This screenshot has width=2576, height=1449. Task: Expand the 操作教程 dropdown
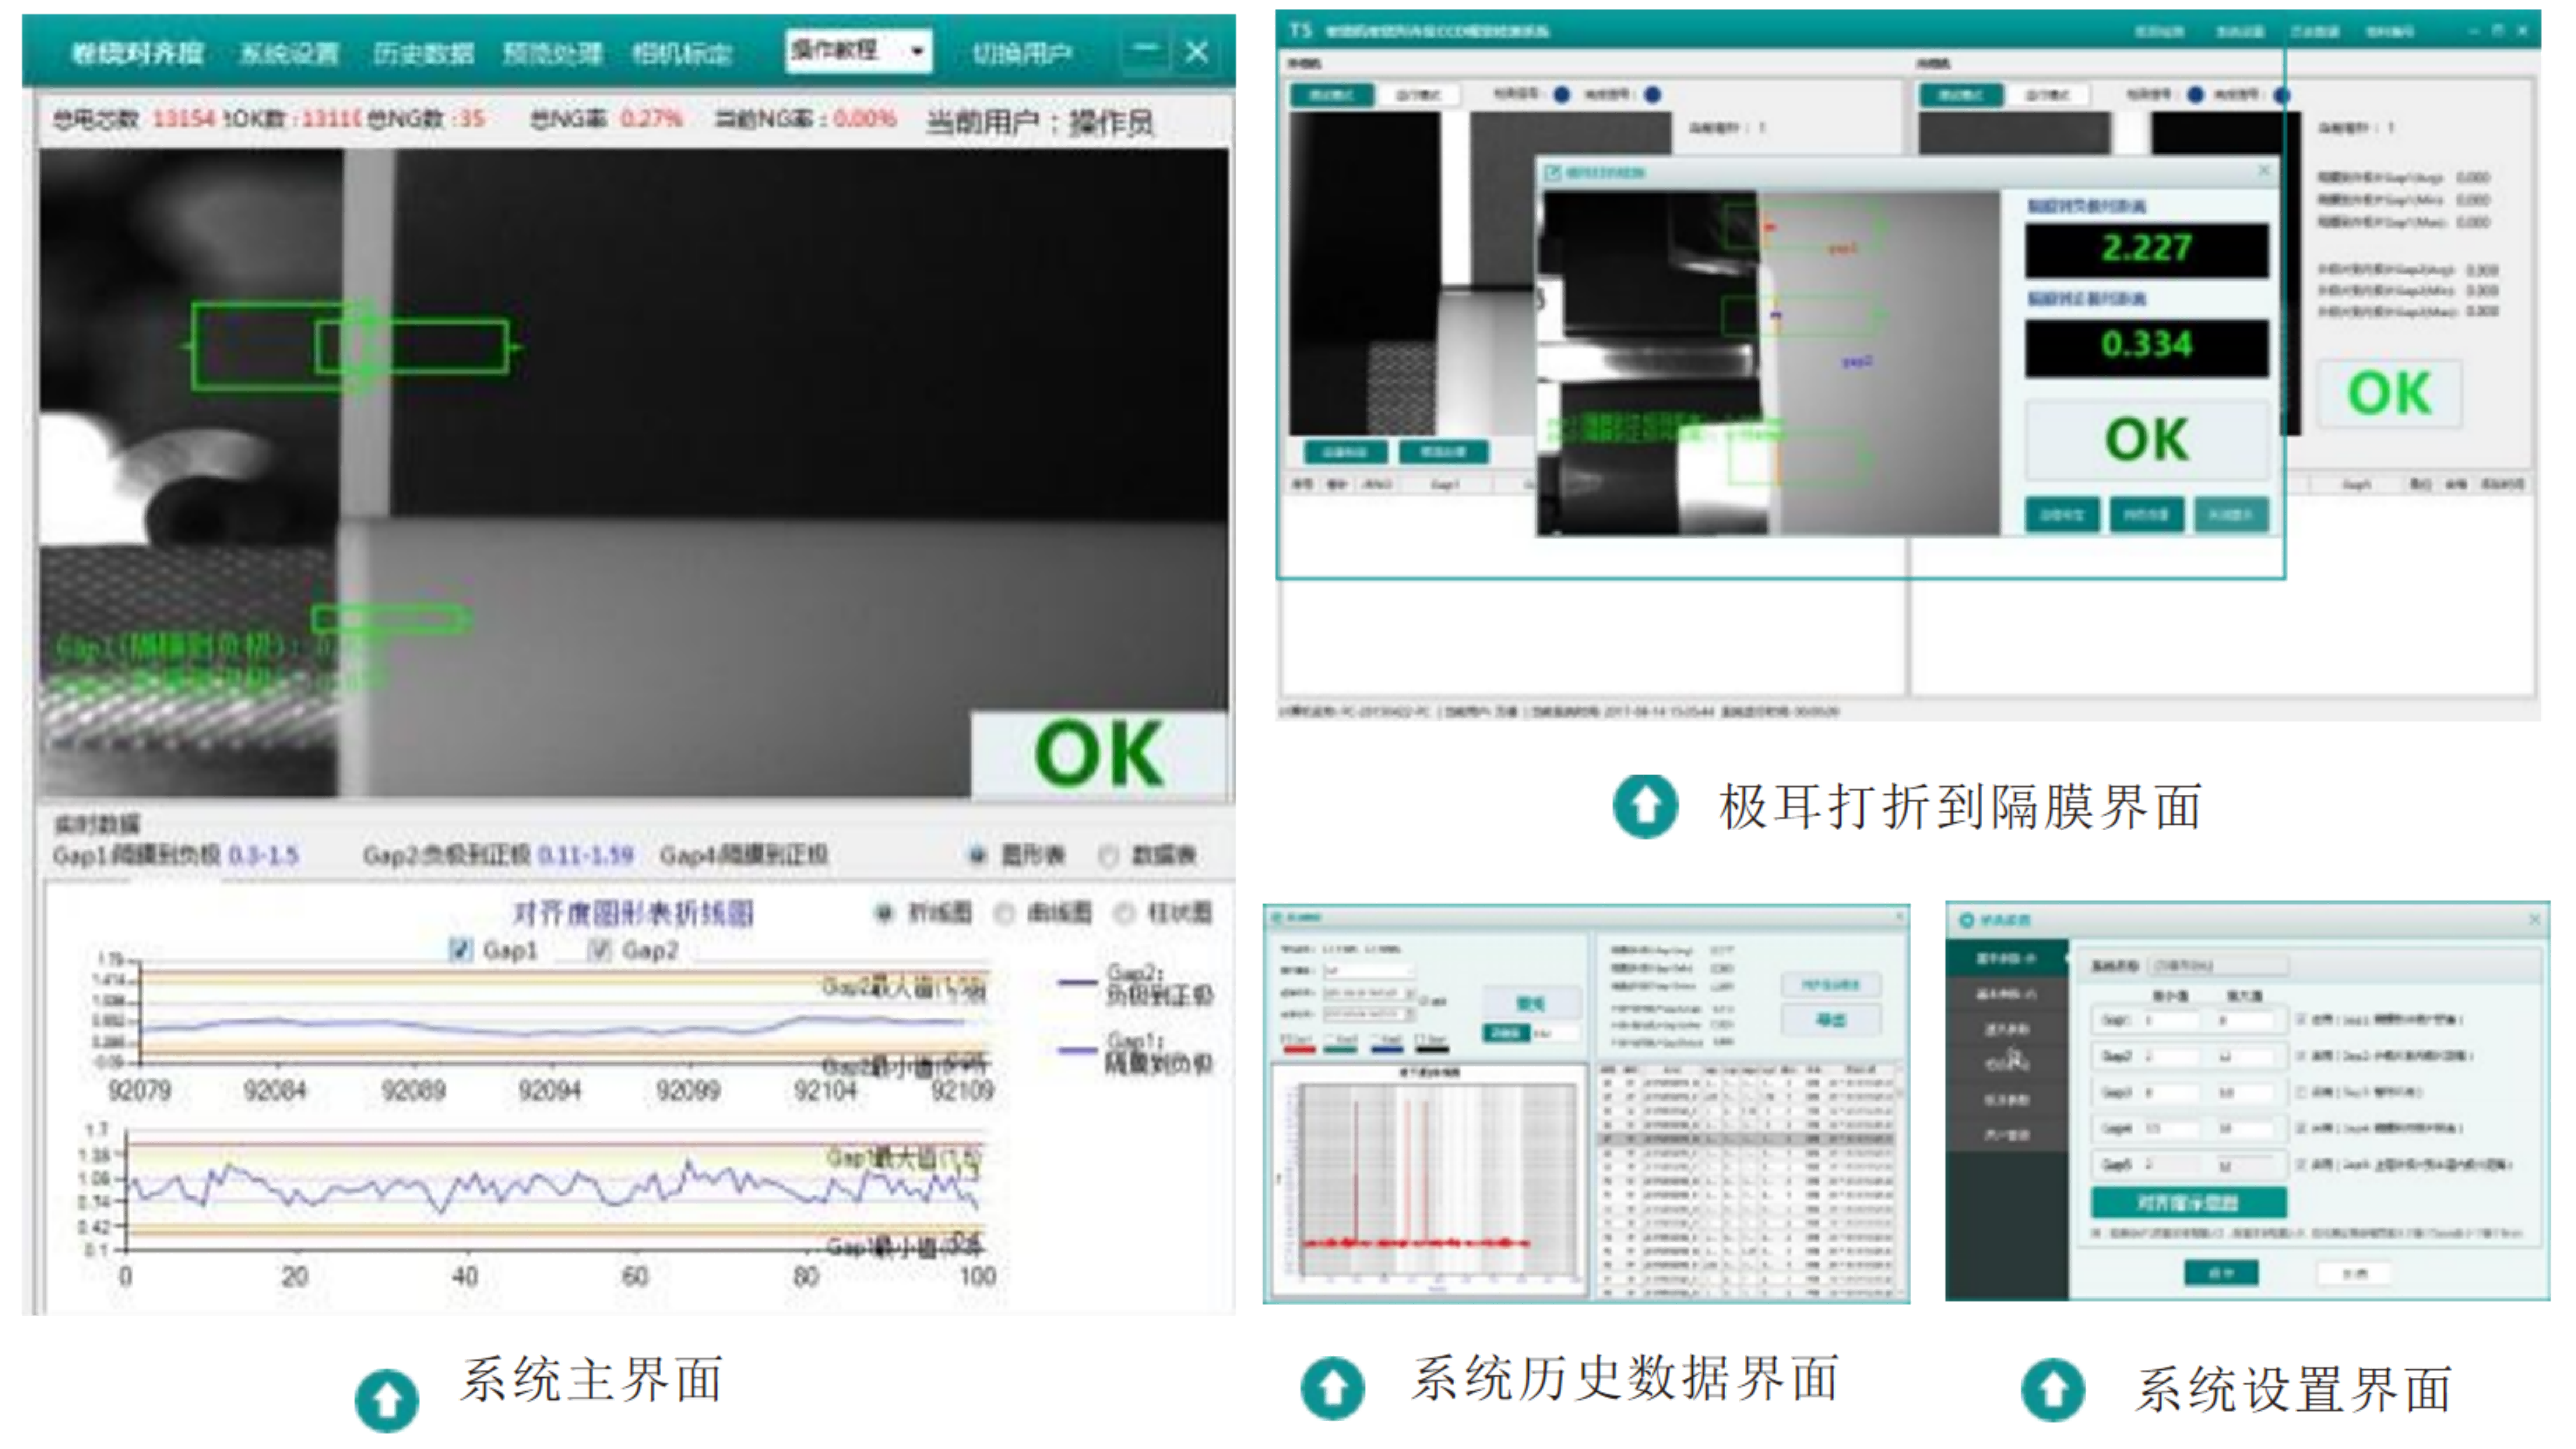pyautogui.click(x=859, y=51)
